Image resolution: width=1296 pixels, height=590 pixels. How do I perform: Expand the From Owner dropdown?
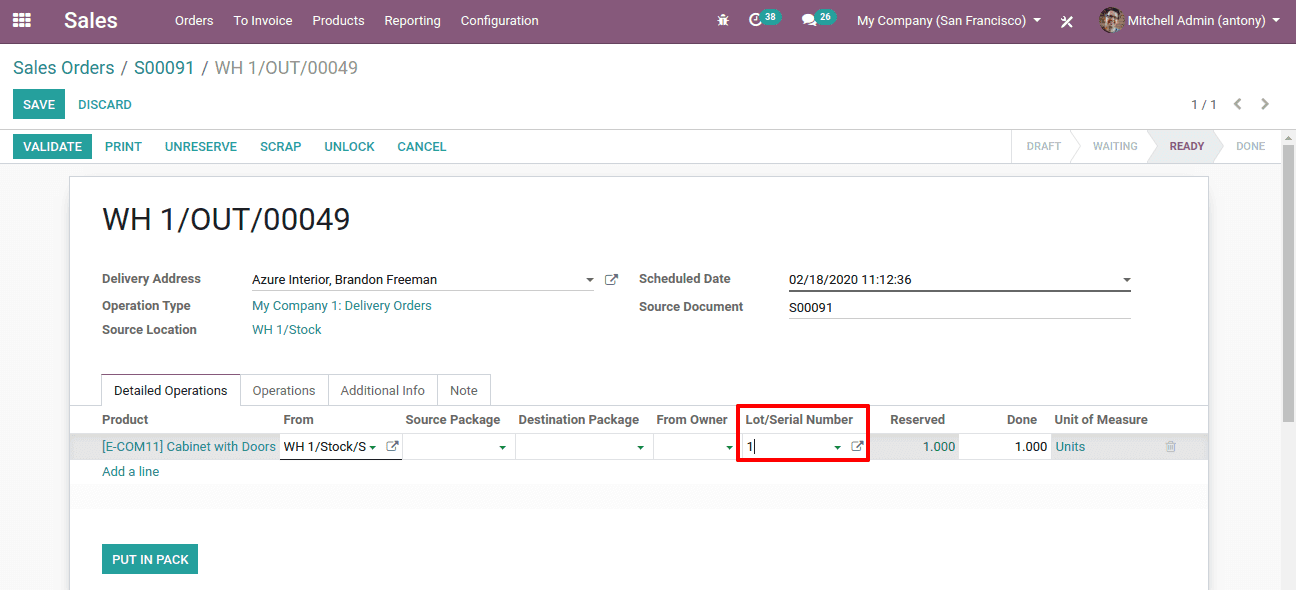click(x=729, y=448)
